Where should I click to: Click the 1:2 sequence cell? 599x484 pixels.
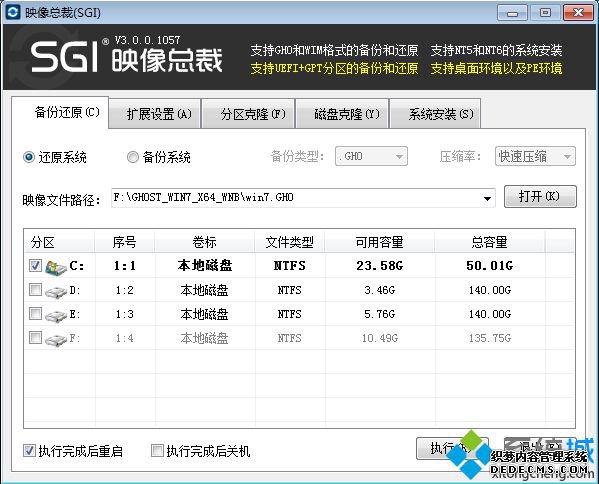tap(125, 290)
